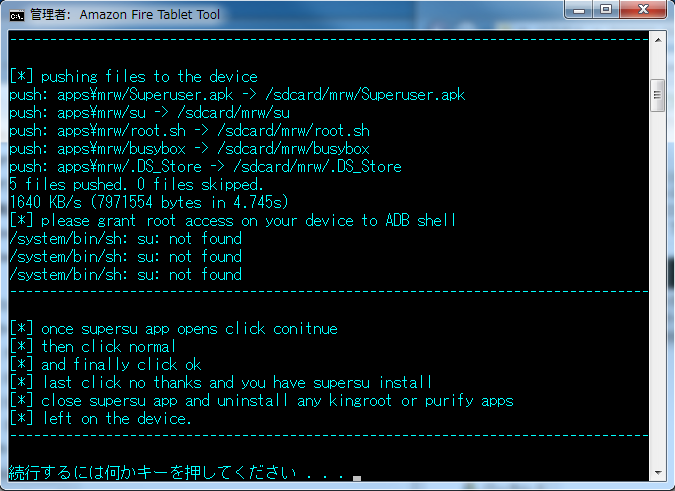Click the Superuser.apk push line

237,95
